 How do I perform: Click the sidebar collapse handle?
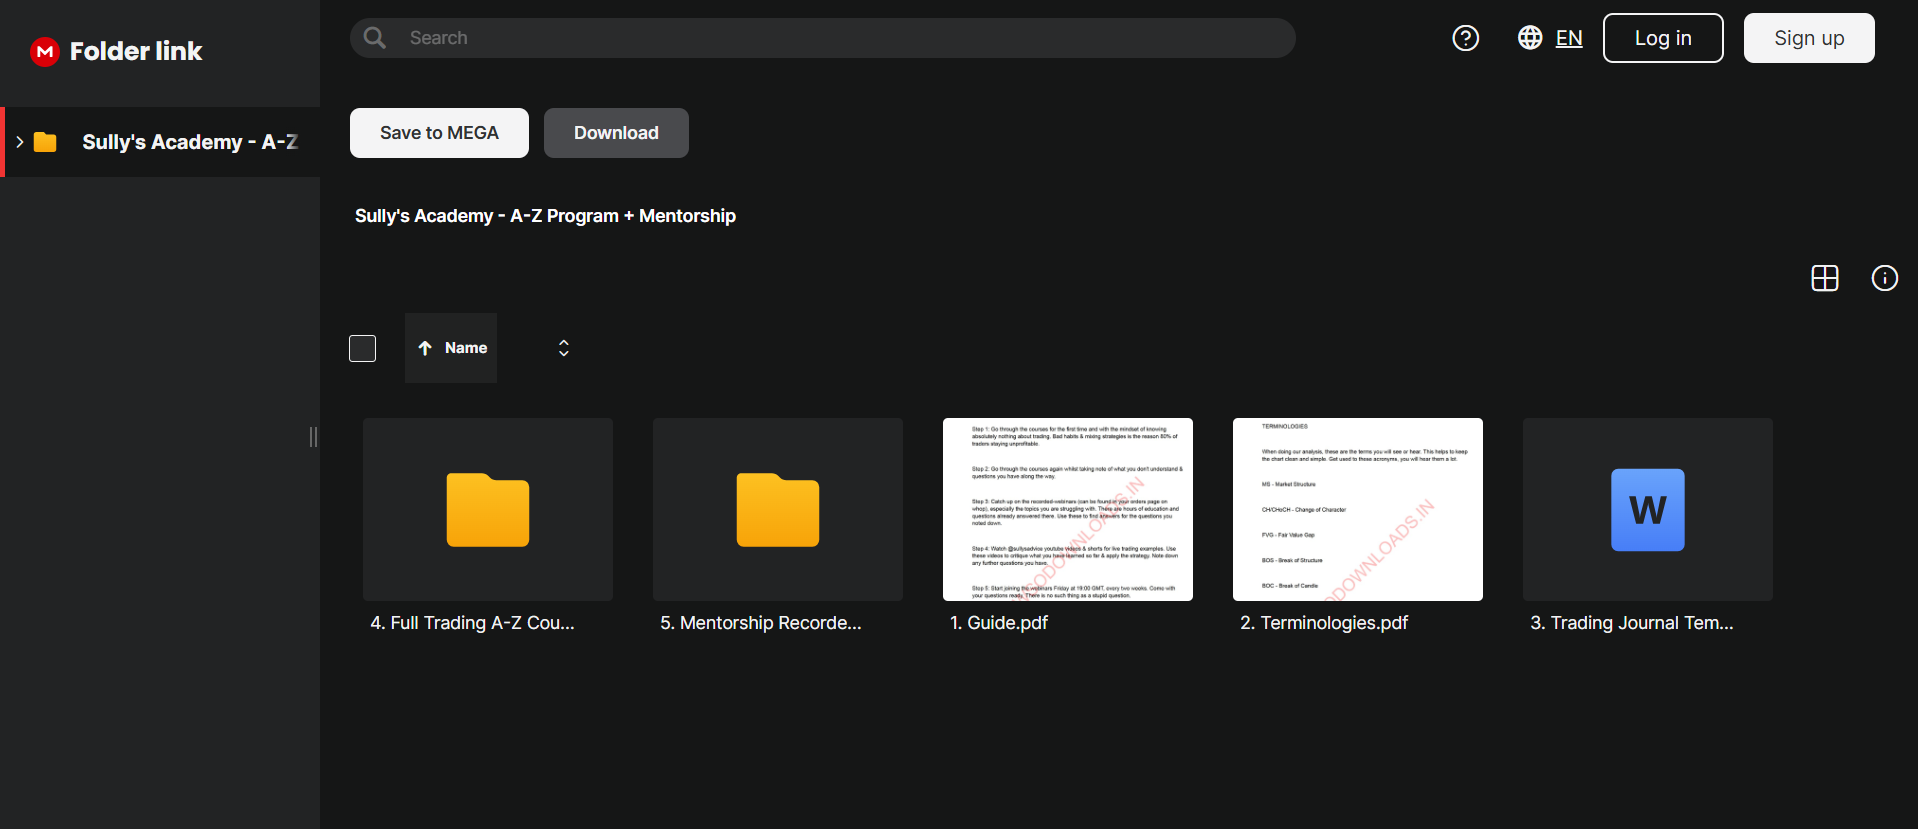tap(314, 437)
